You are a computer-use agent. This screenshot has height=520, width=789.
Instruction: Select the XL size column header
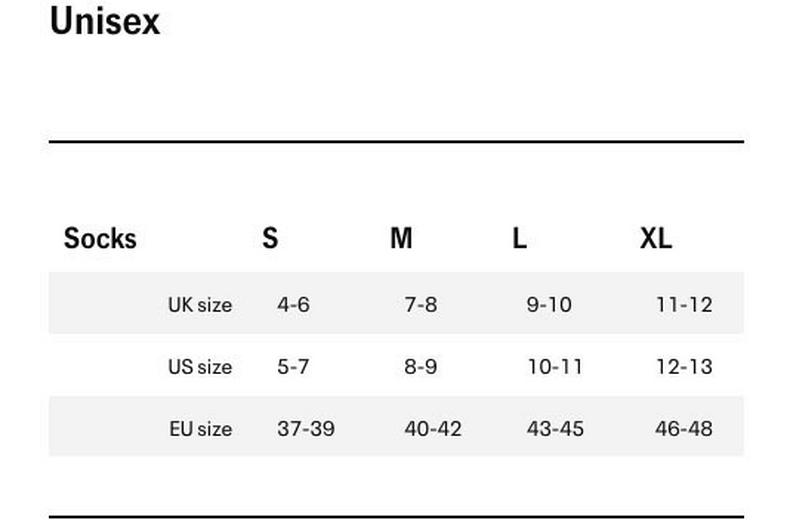656,239
